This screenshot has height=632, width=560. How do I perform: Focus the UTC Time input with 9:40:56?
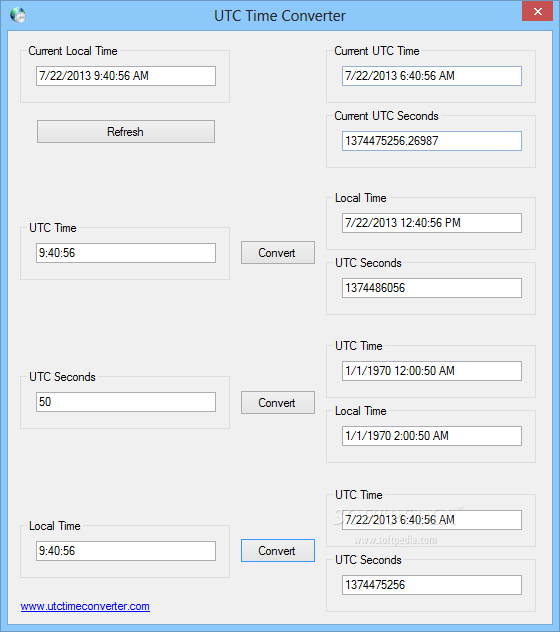click(126, 253)
